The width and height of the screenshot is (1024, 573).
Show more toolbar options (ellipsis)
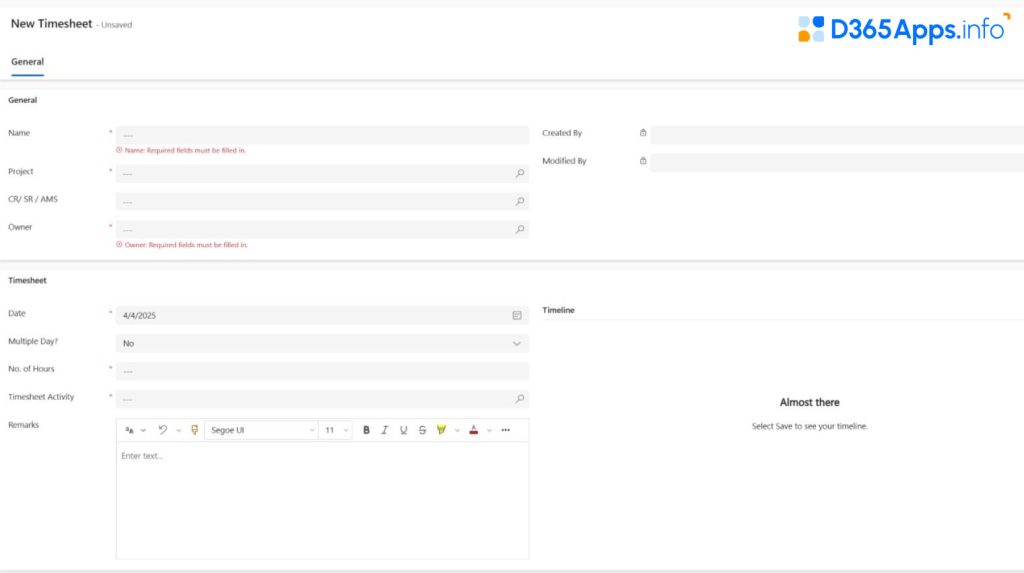[x=505, y=430]
